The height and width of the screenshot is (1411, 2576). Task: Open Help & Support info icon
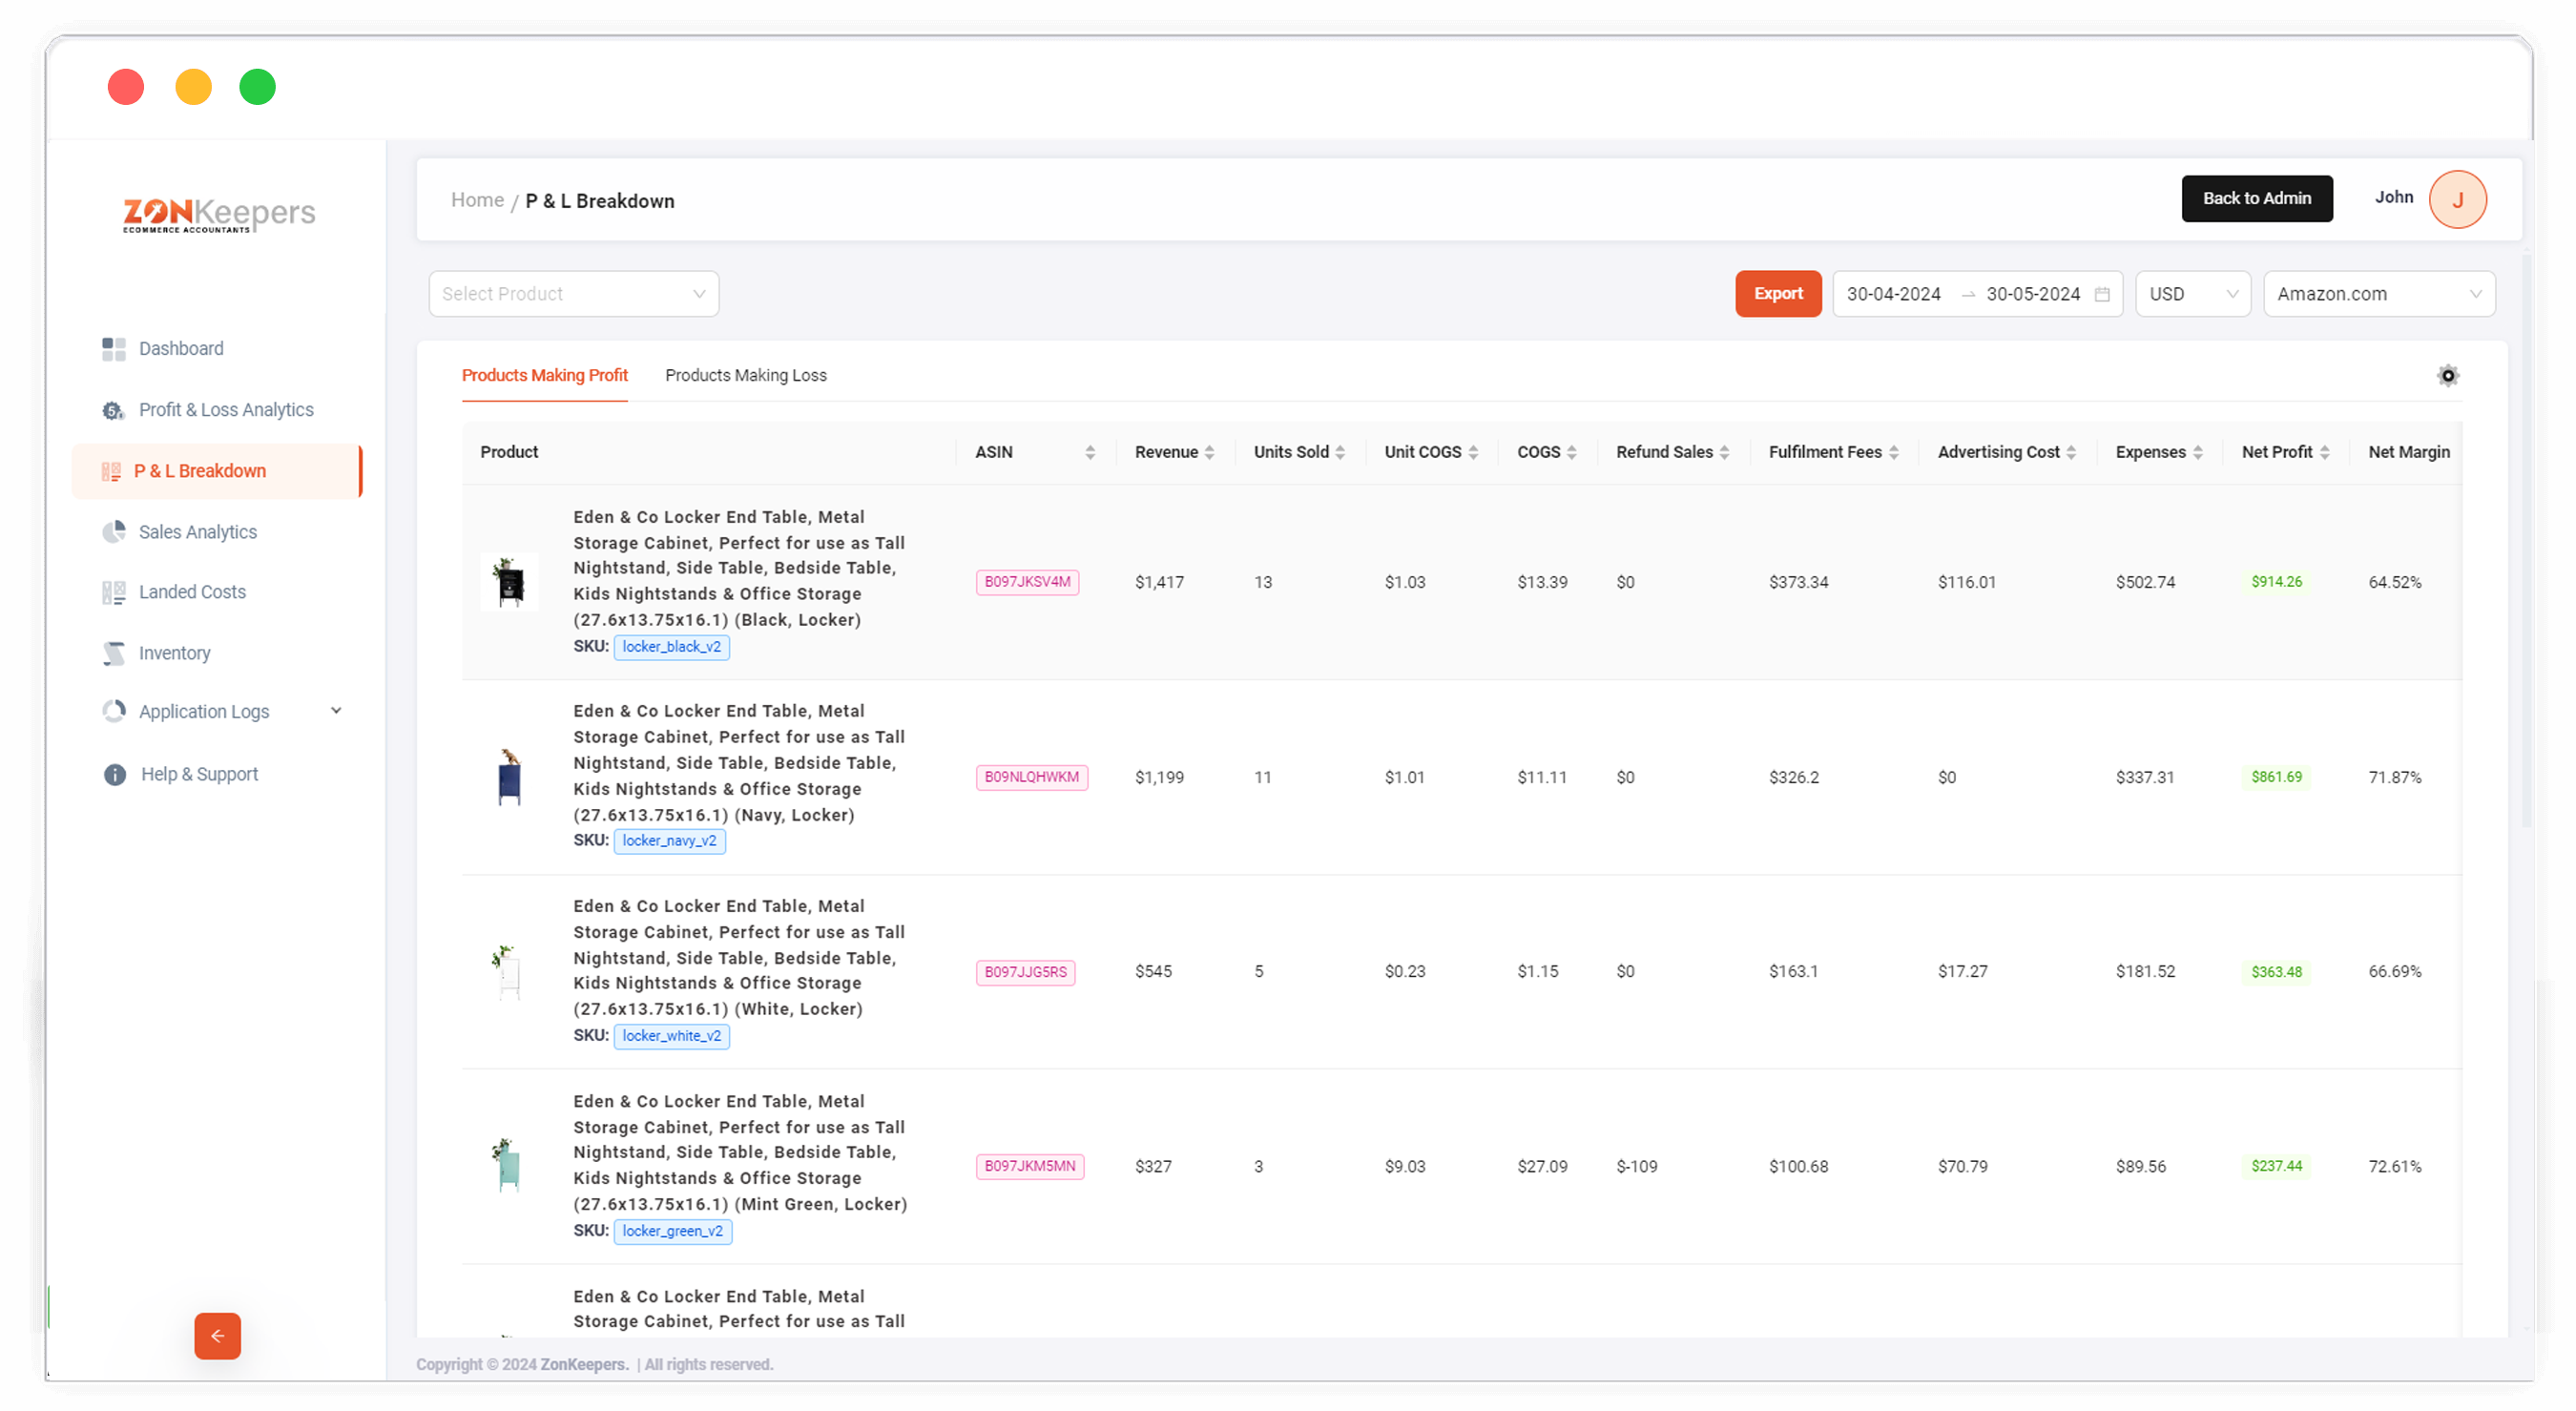(x=115, y=775)
